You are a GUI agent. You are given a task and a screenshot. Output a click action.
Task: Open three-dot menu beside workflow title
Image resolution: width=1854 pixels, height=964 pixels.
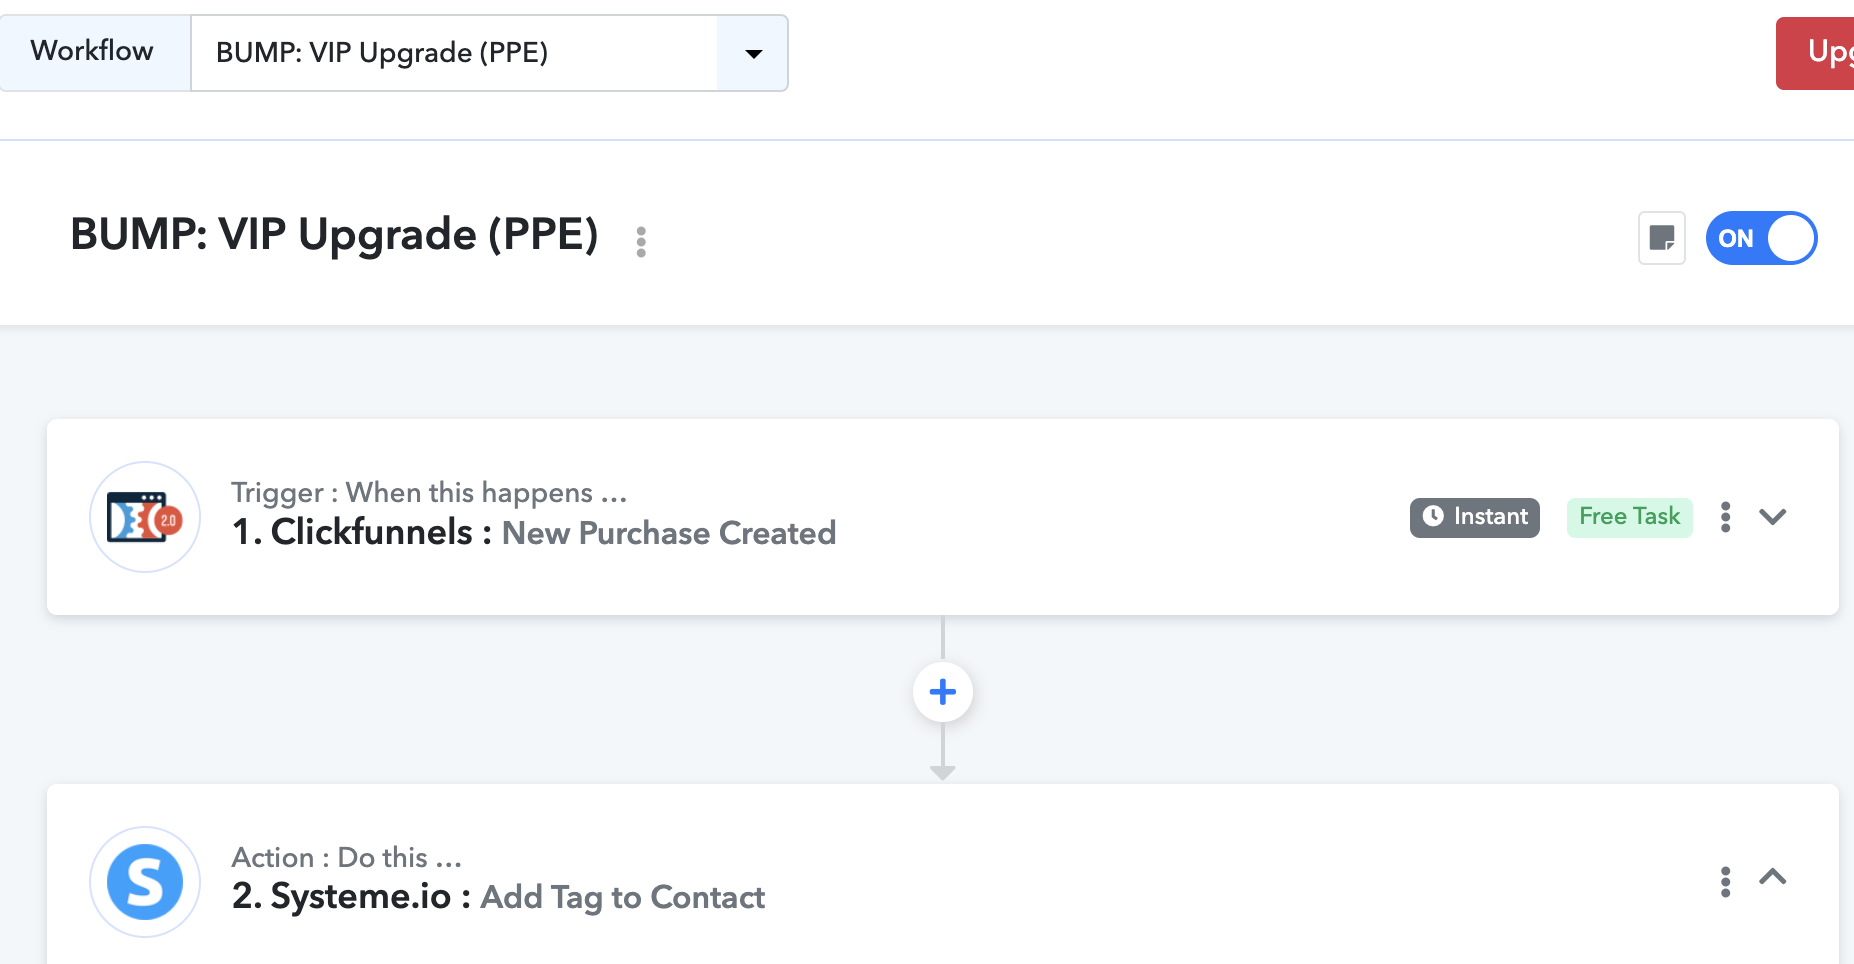641,242
